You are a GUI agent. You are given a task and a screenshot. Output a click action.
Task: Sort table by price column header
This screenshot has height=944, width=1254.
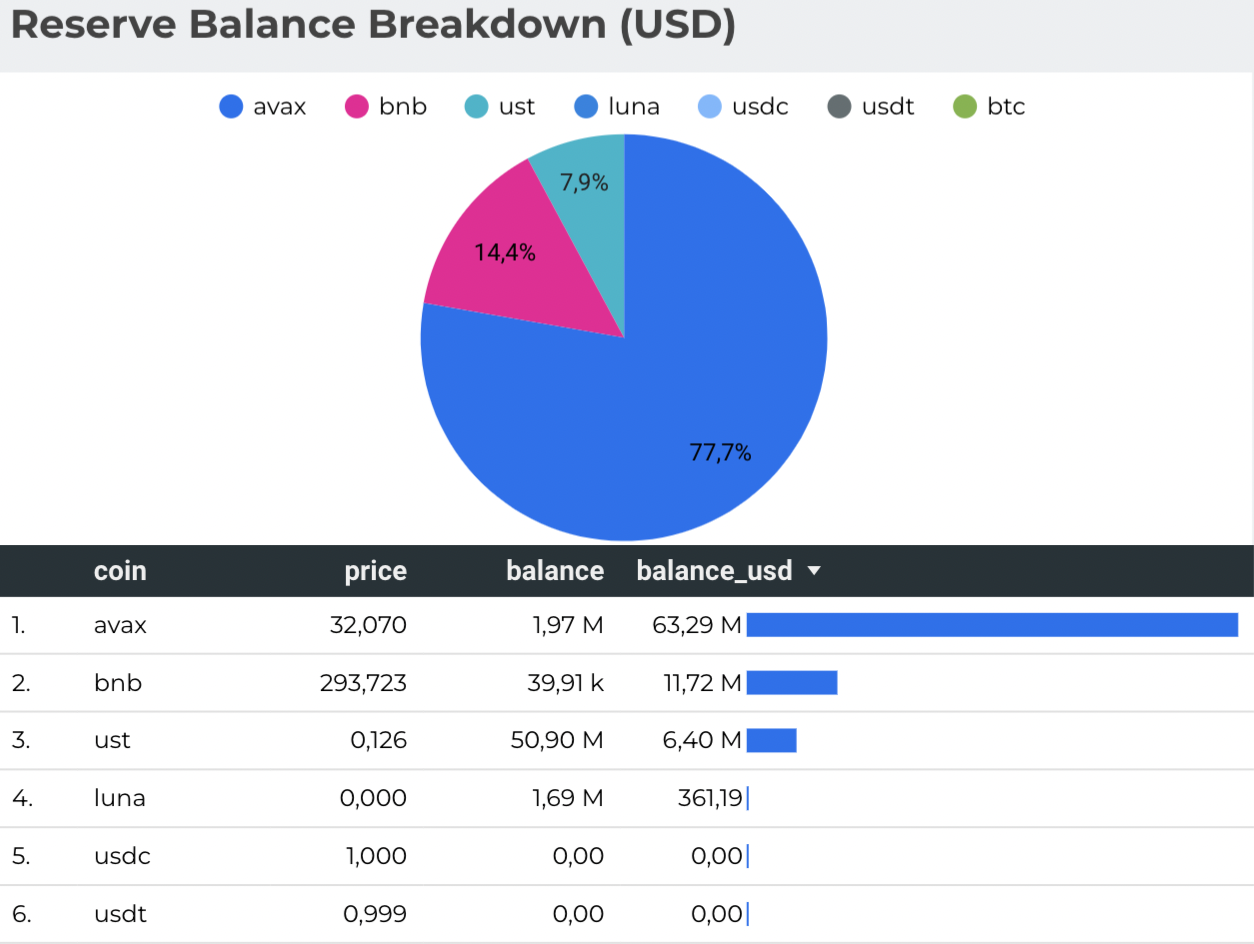(375, 571)
